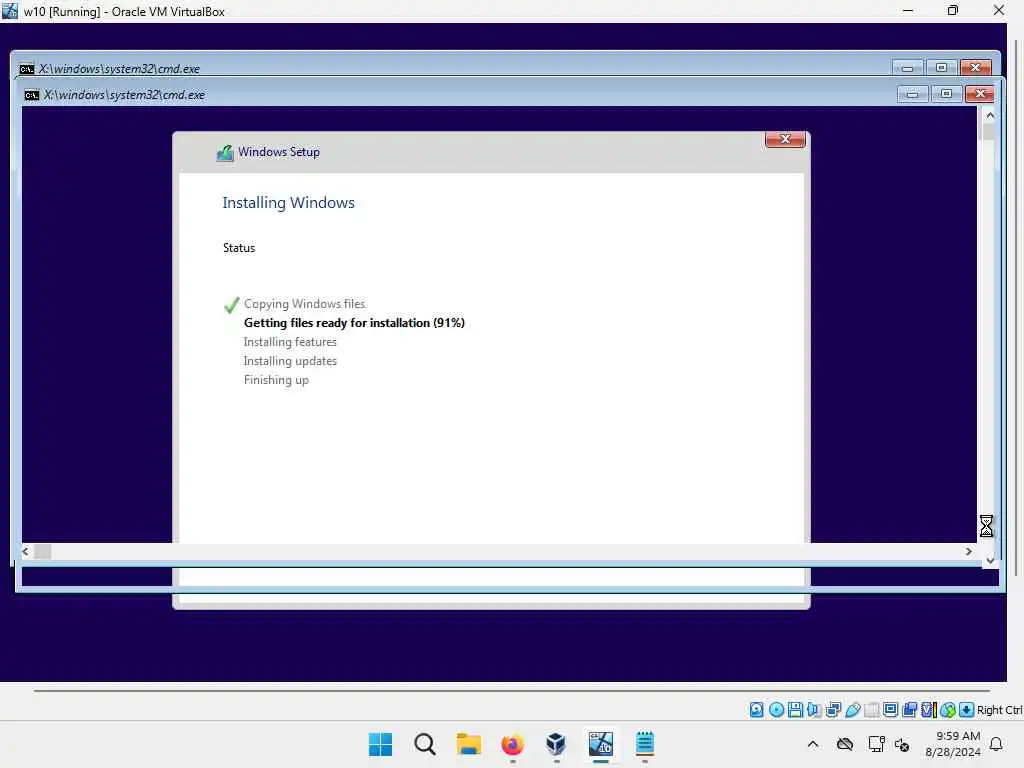Click 'Getting files ready for installation (91%)'
Screen dimensions: 1024x768
355,323
